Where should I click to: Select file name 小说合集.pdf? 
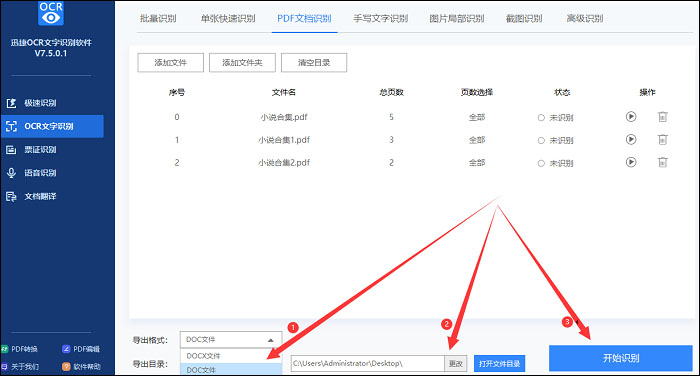[284, 117]
